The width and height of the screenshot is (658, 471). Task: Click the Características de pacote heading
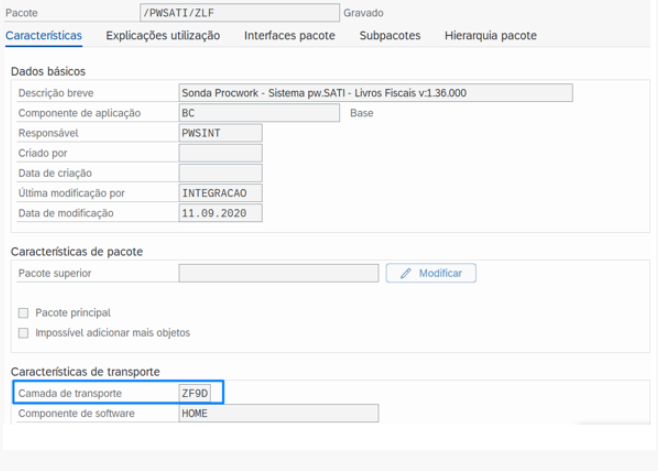[77, 251]
